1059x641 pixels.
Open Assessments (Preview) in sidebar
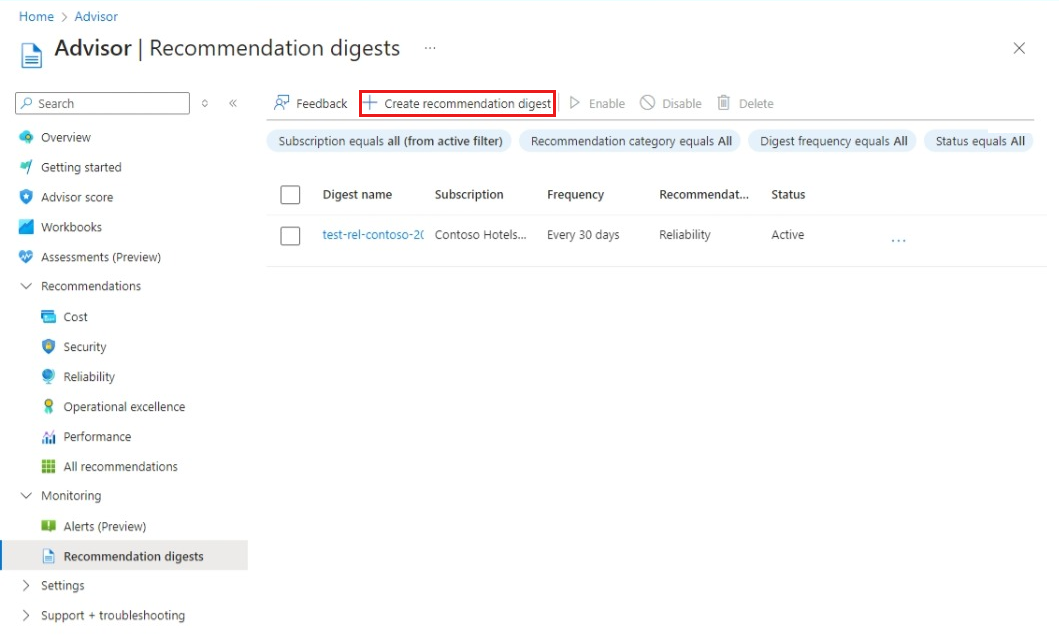(x=101, y=257)
